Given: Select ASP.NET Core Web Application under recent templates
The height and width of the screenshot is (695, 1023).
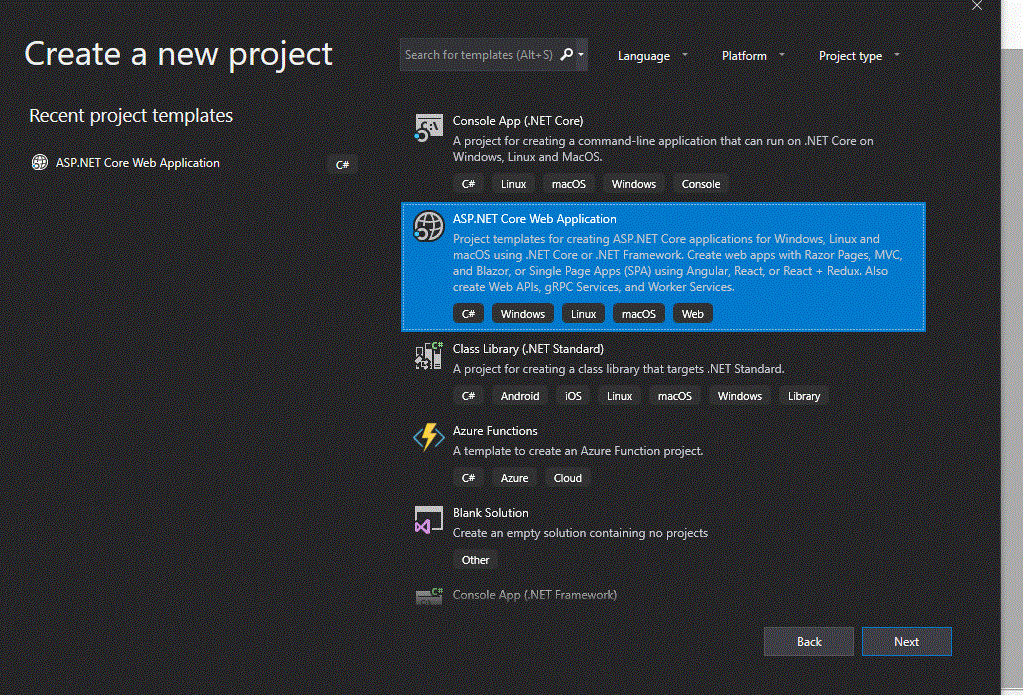Looking at the screenshot, I should pos(138,162).
